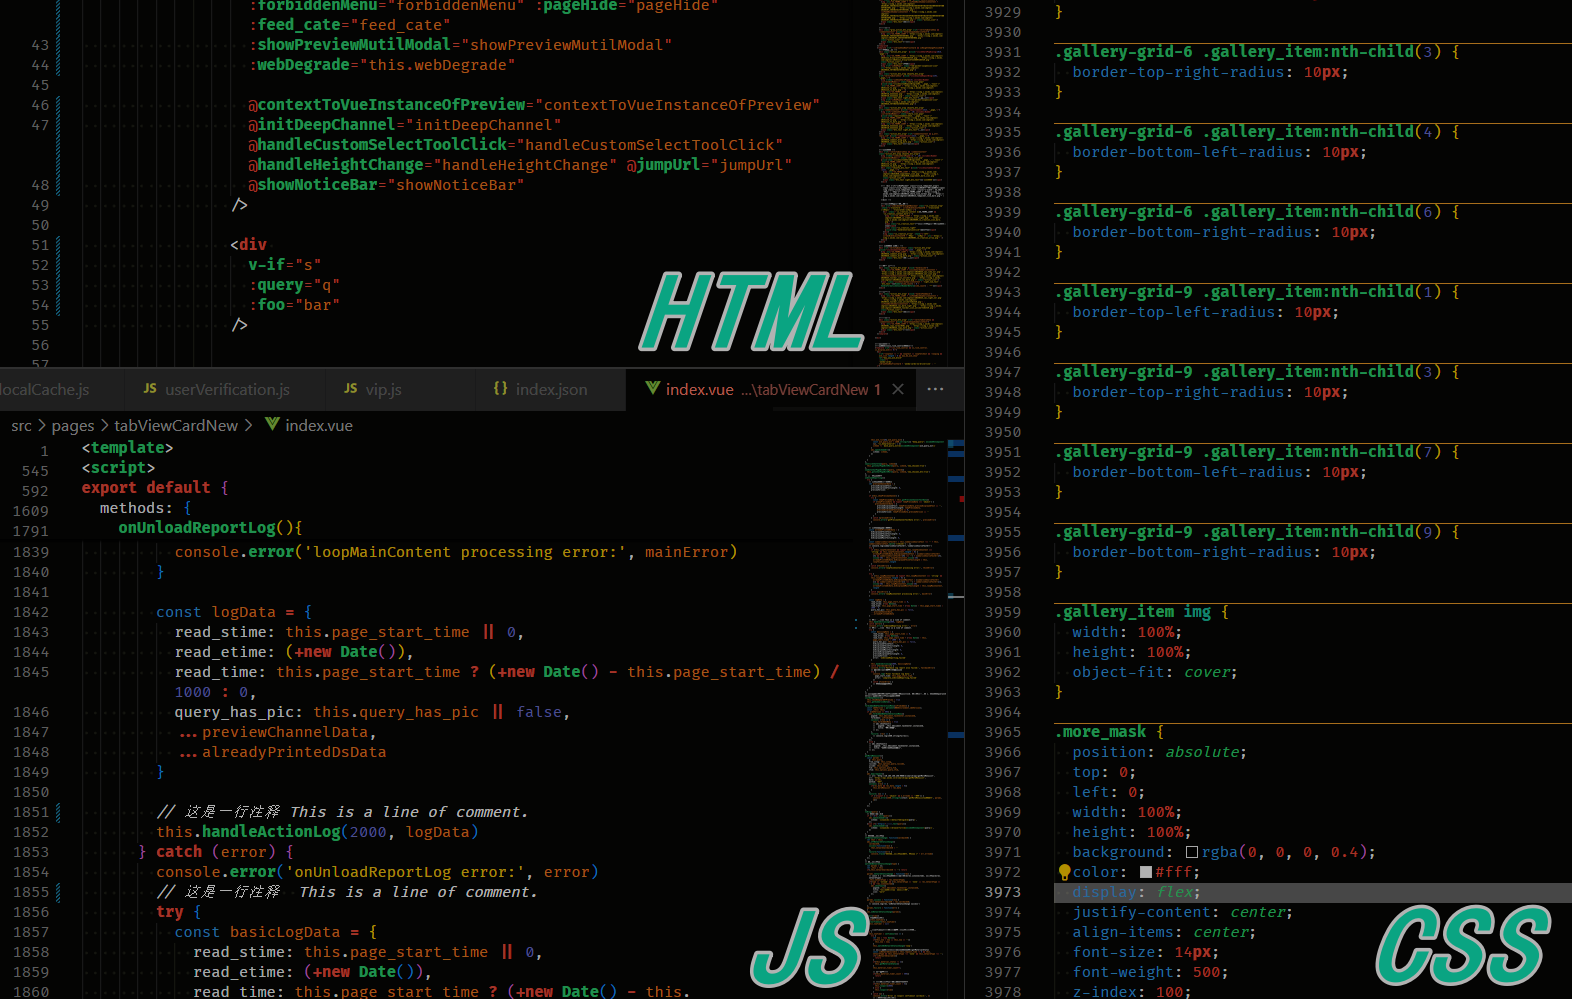Click the rgba(0, 0, 0, 0.4) color swatch
Screen dimensions: 1572x999
pos(1192,852)
